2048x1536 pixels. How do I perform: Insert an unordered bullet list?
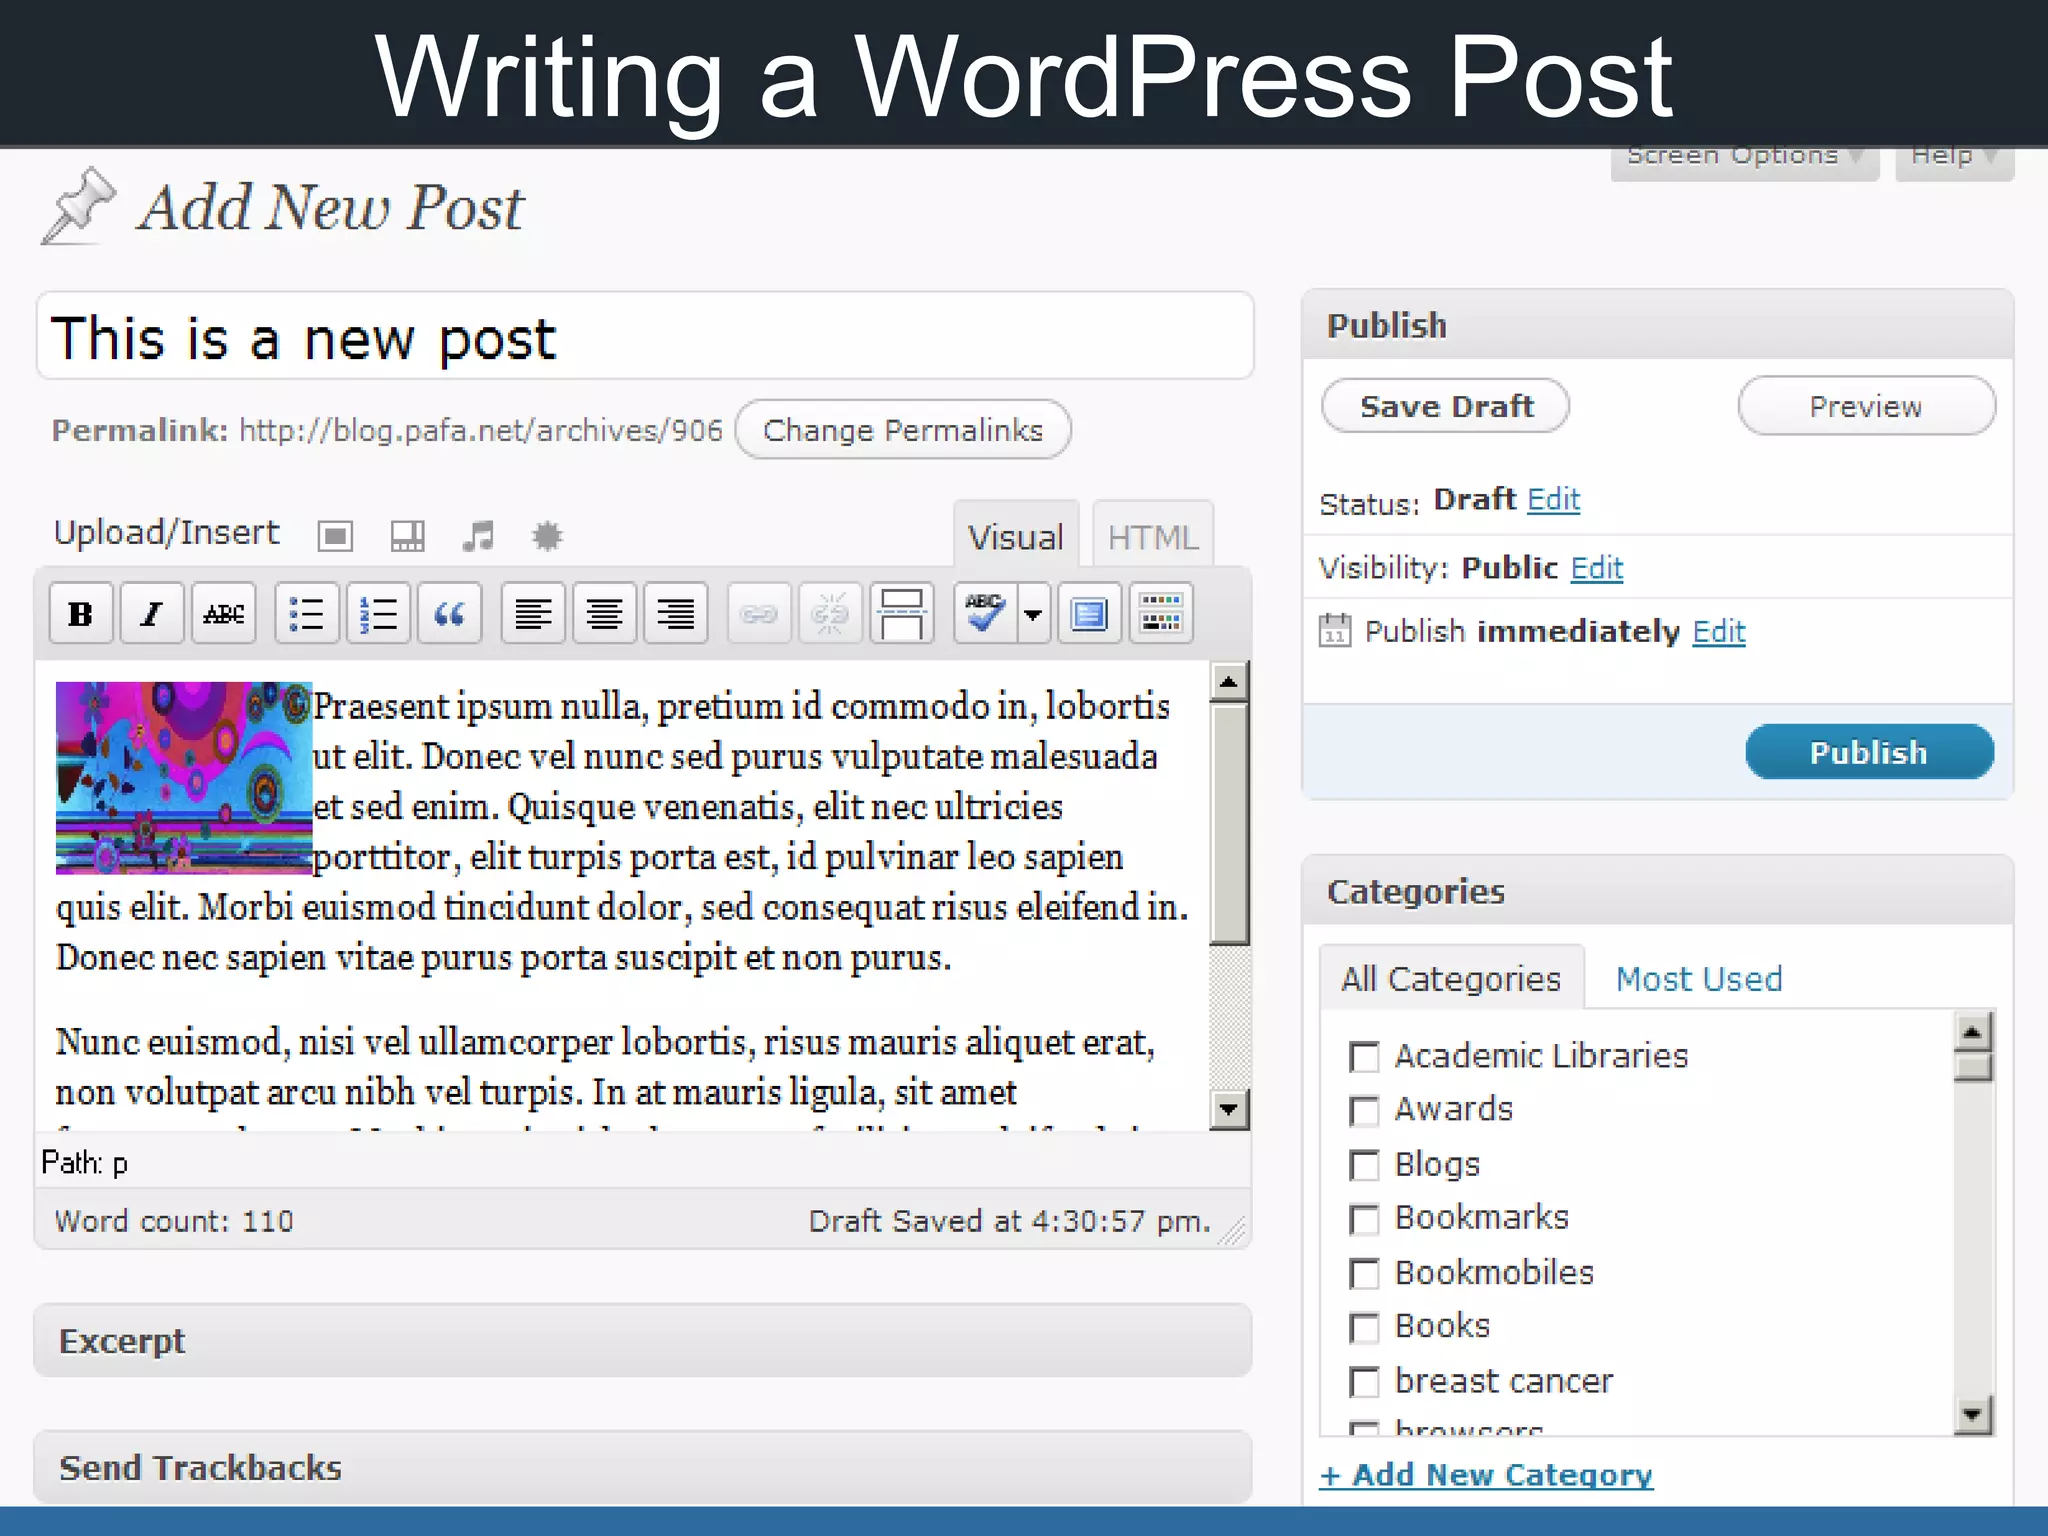tap(306, 613)
